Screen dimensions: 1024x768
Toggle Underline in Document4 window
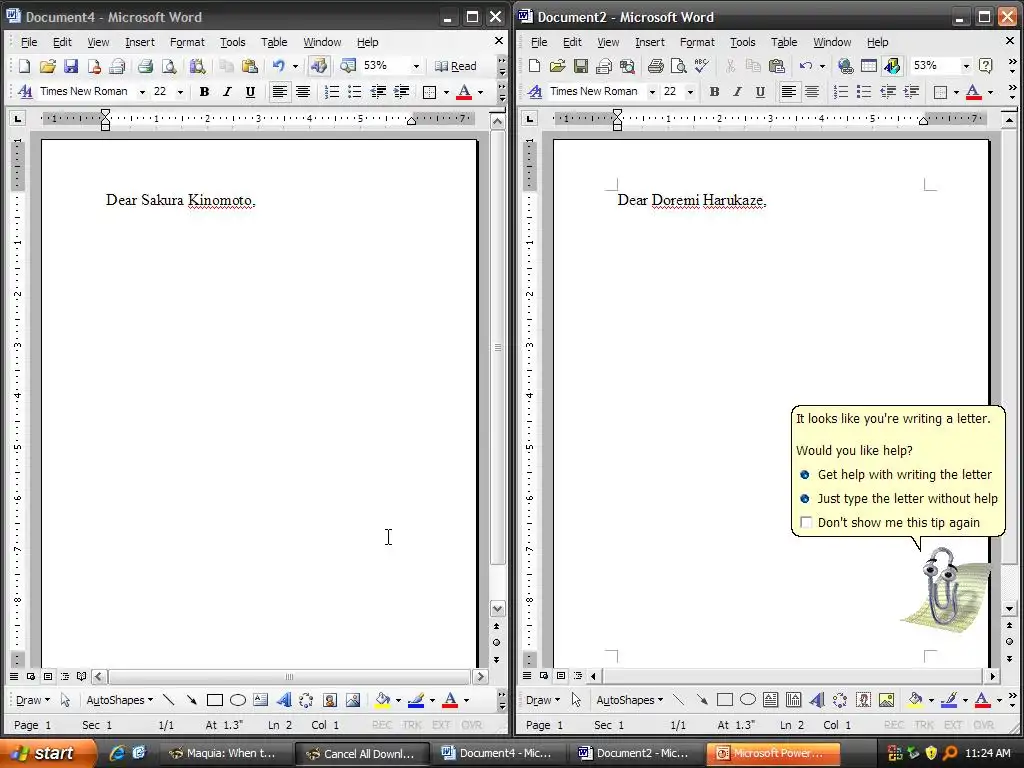250,91
